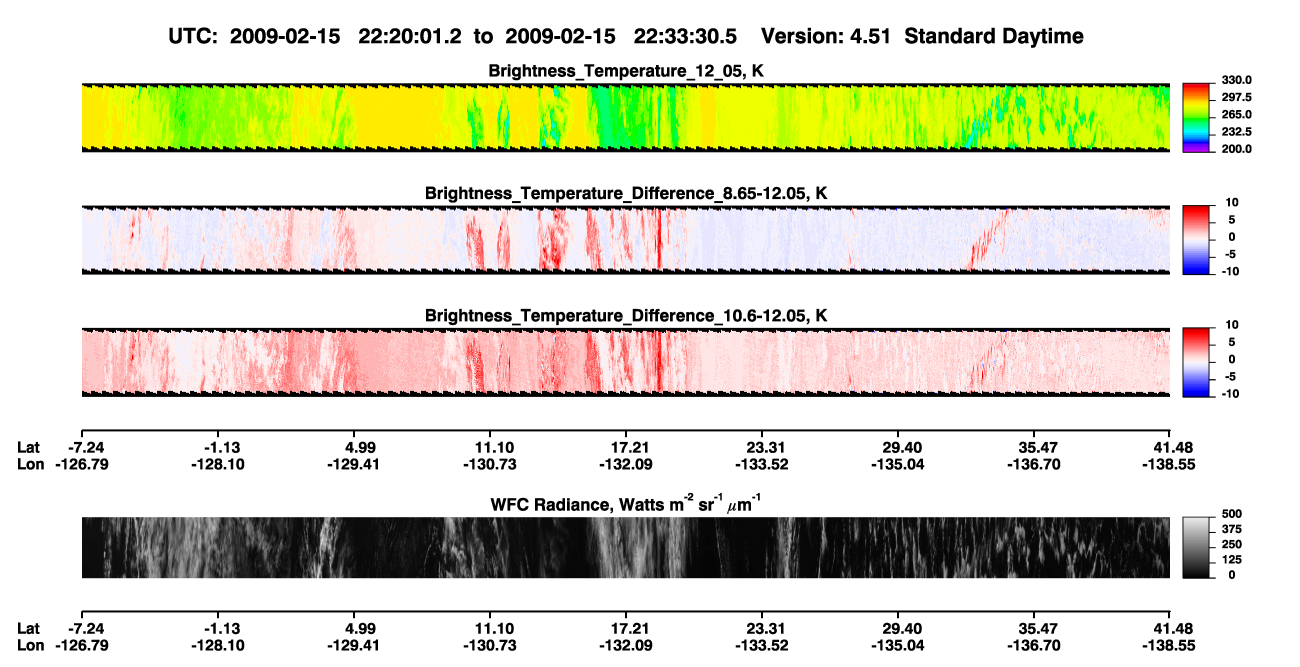1300x667 pixels.
Task: Click '35.47' latitude under the WFC Radiance panel
Action: click(x=1033, y=628)
